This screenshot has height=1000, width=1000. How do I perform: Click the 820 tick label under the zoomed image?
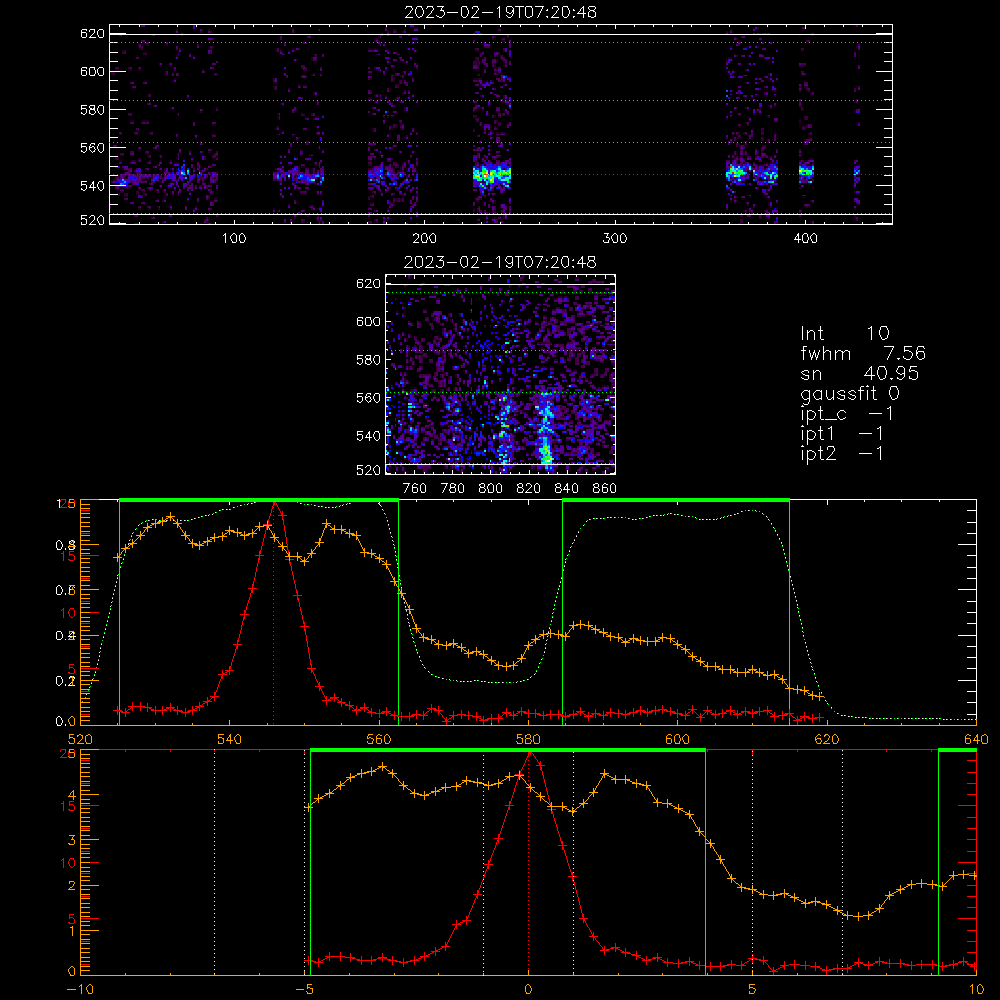(529, 489)
